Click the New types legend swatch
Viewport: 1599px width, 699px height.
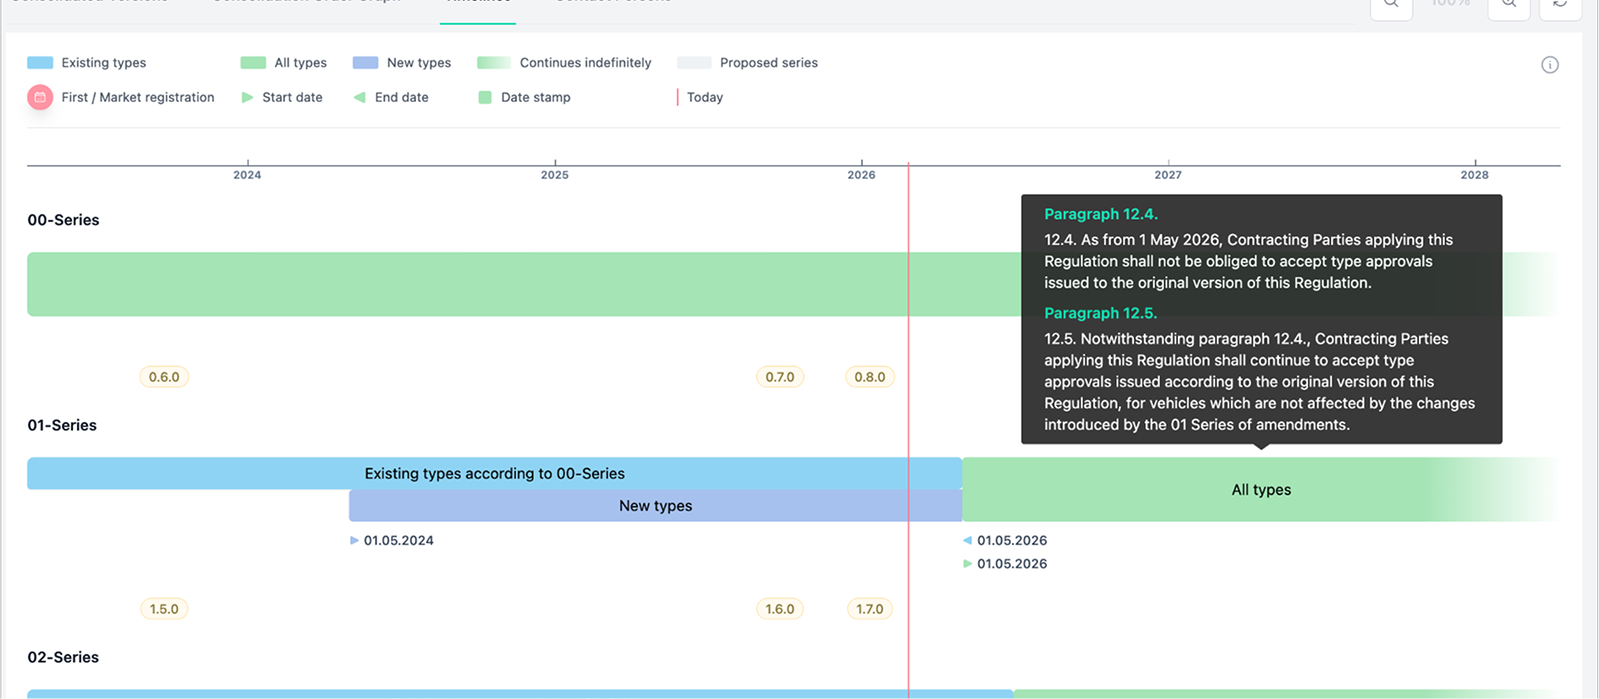point(365,63)
